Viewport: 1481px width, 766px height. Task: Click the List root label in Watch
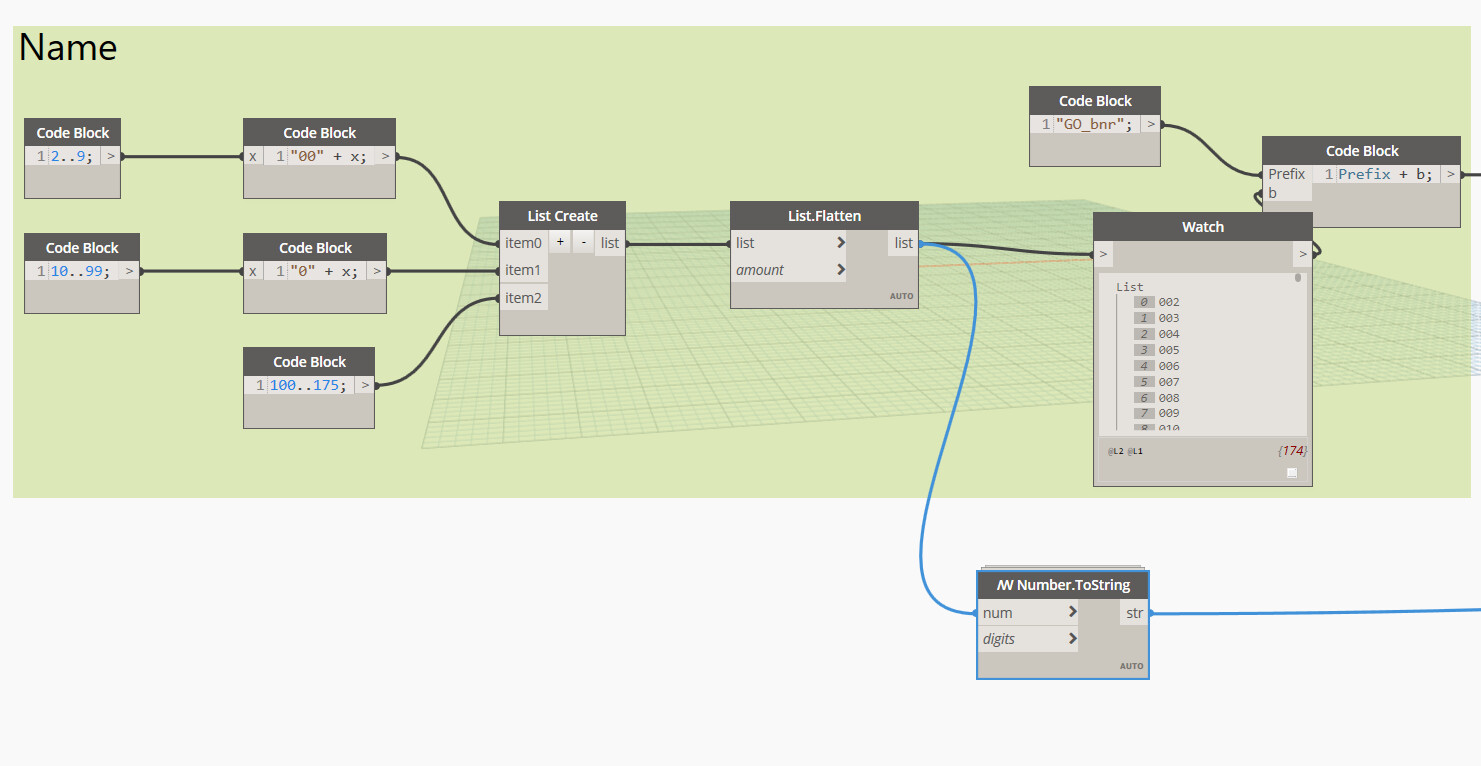[1130, 287]
